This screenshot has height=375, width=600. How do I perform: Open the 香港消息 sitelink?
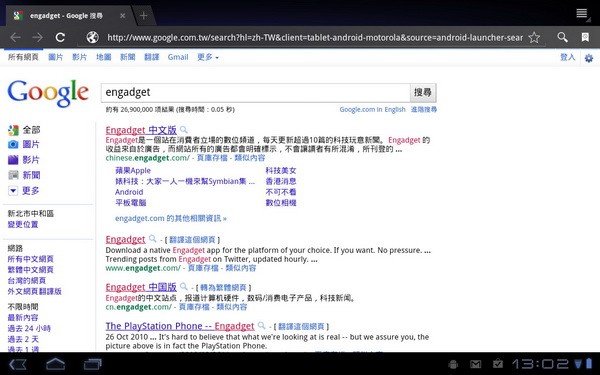(x=281, y=181)
